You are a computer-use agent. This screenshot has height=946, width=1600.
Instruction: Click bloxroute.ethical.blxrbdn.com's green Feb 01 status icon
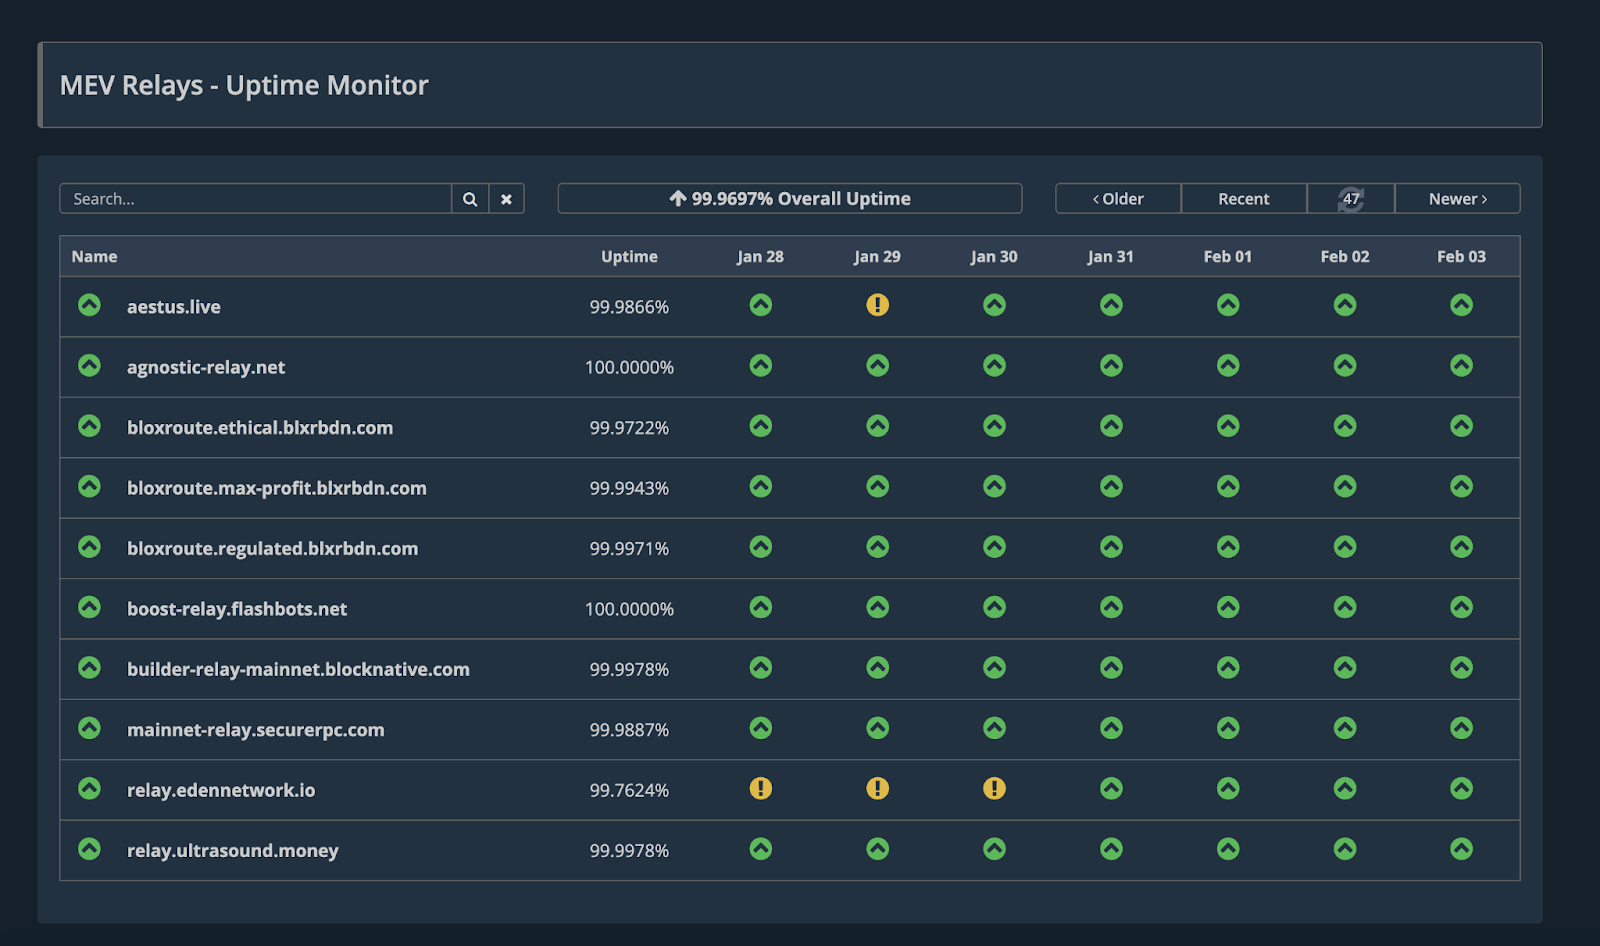click(x=1228, y=426)
